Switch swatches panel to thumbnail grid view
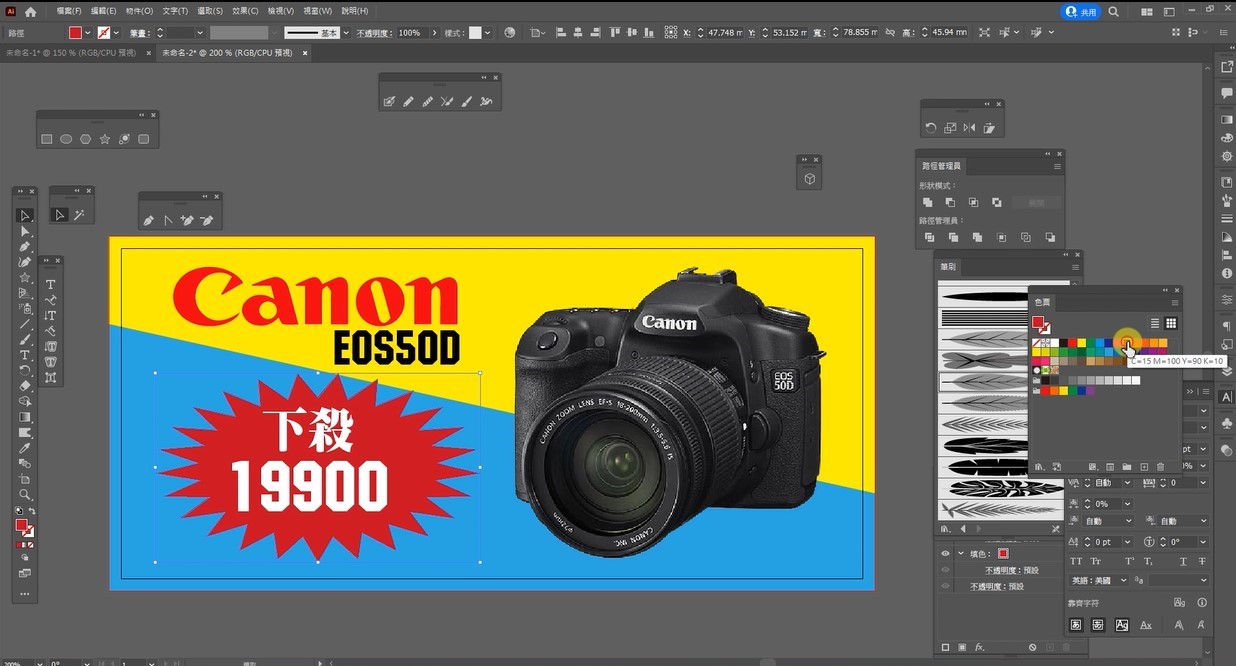 [1171, 323]
